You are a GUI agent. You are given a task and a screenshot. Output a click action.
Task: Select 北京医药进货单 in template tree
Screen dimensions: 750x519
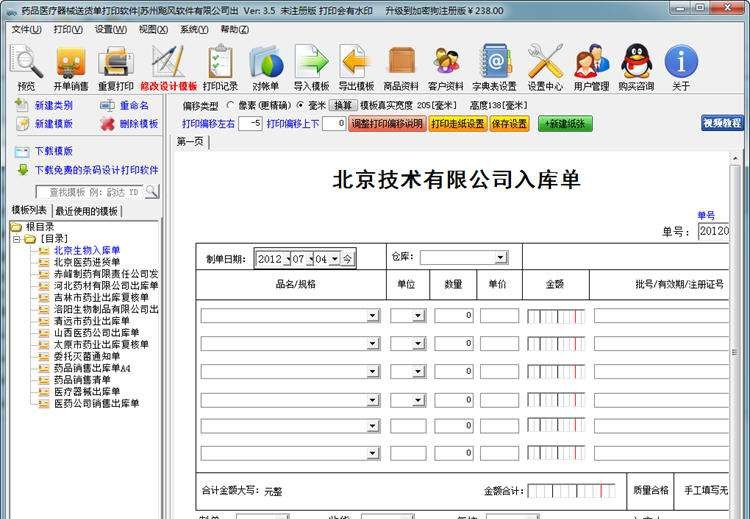[x=86, y=261]
